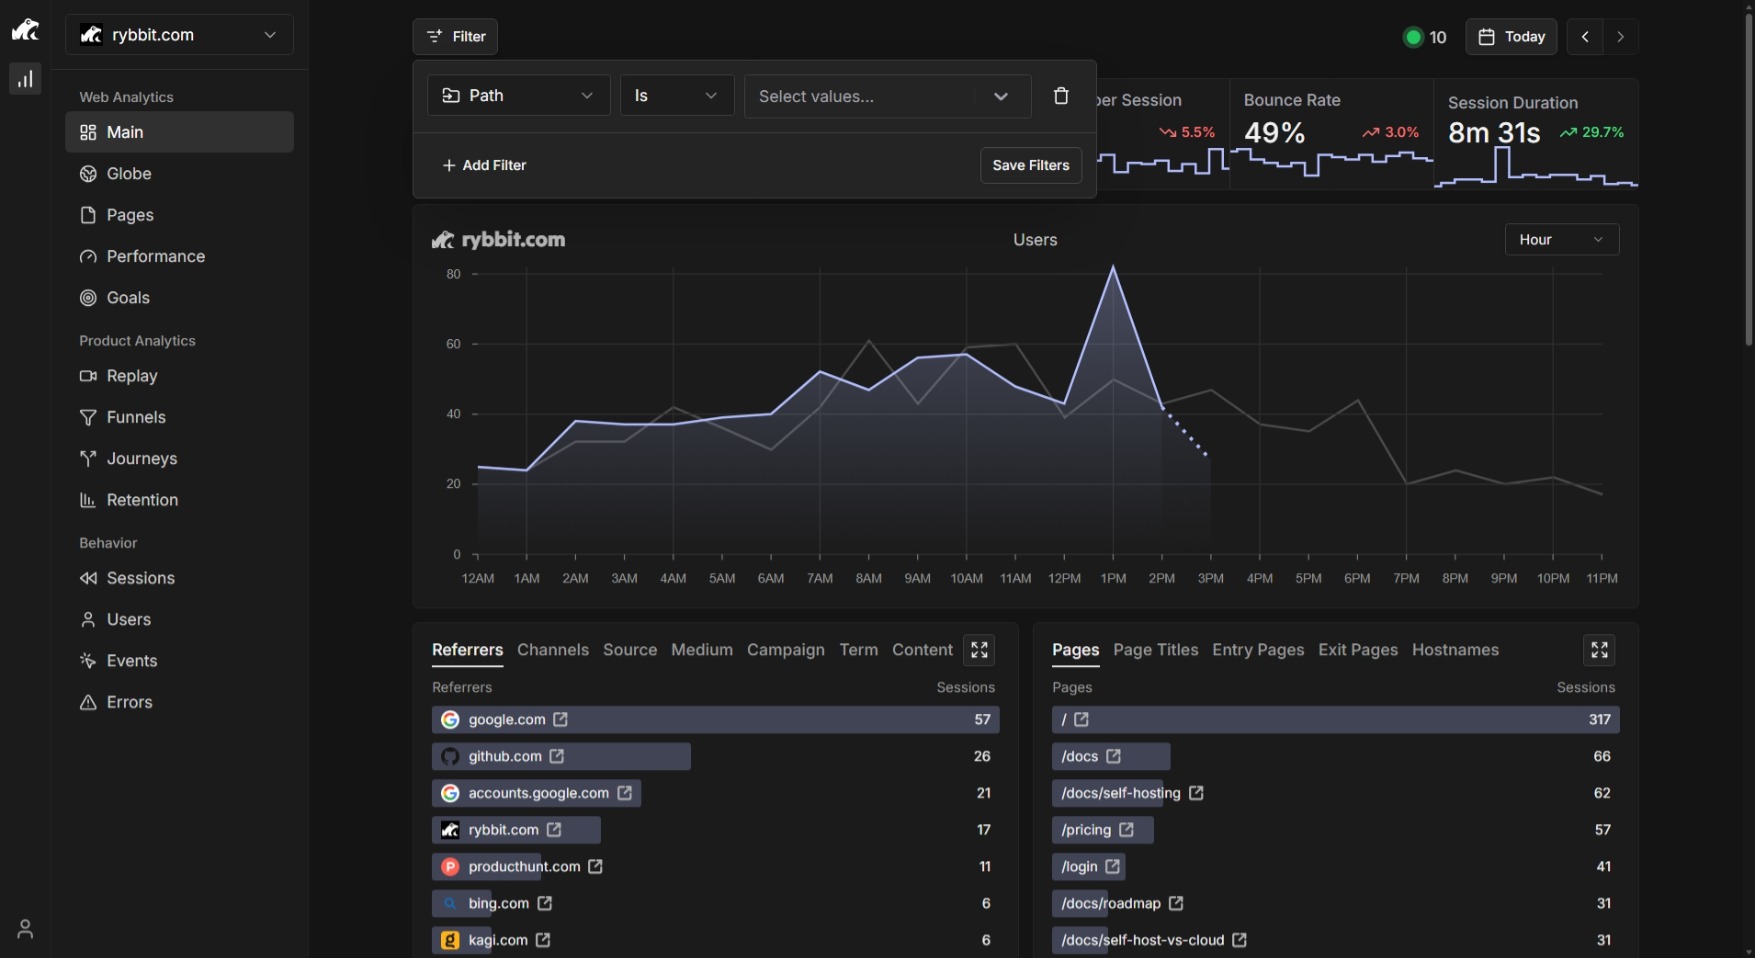Image resolution: width=1755 pixels, height=958 pixels.
Task: Open the Globe view in sidebar
Action: tap(129, 174)
